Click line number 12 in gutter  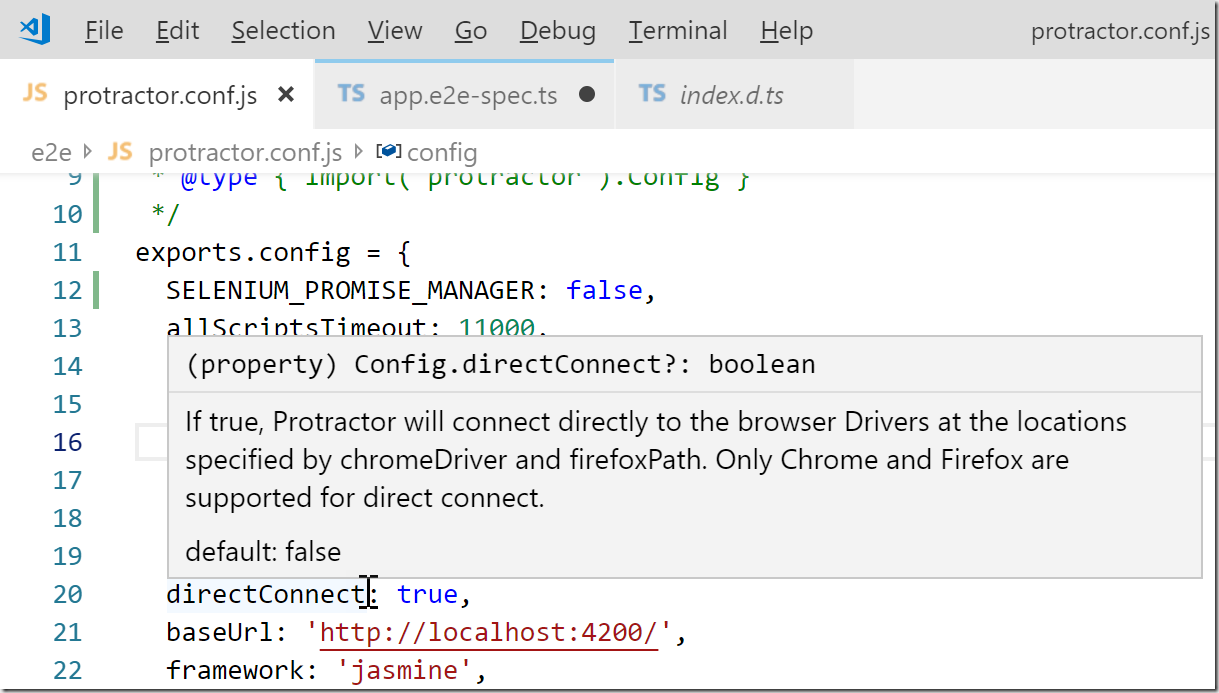67,290
